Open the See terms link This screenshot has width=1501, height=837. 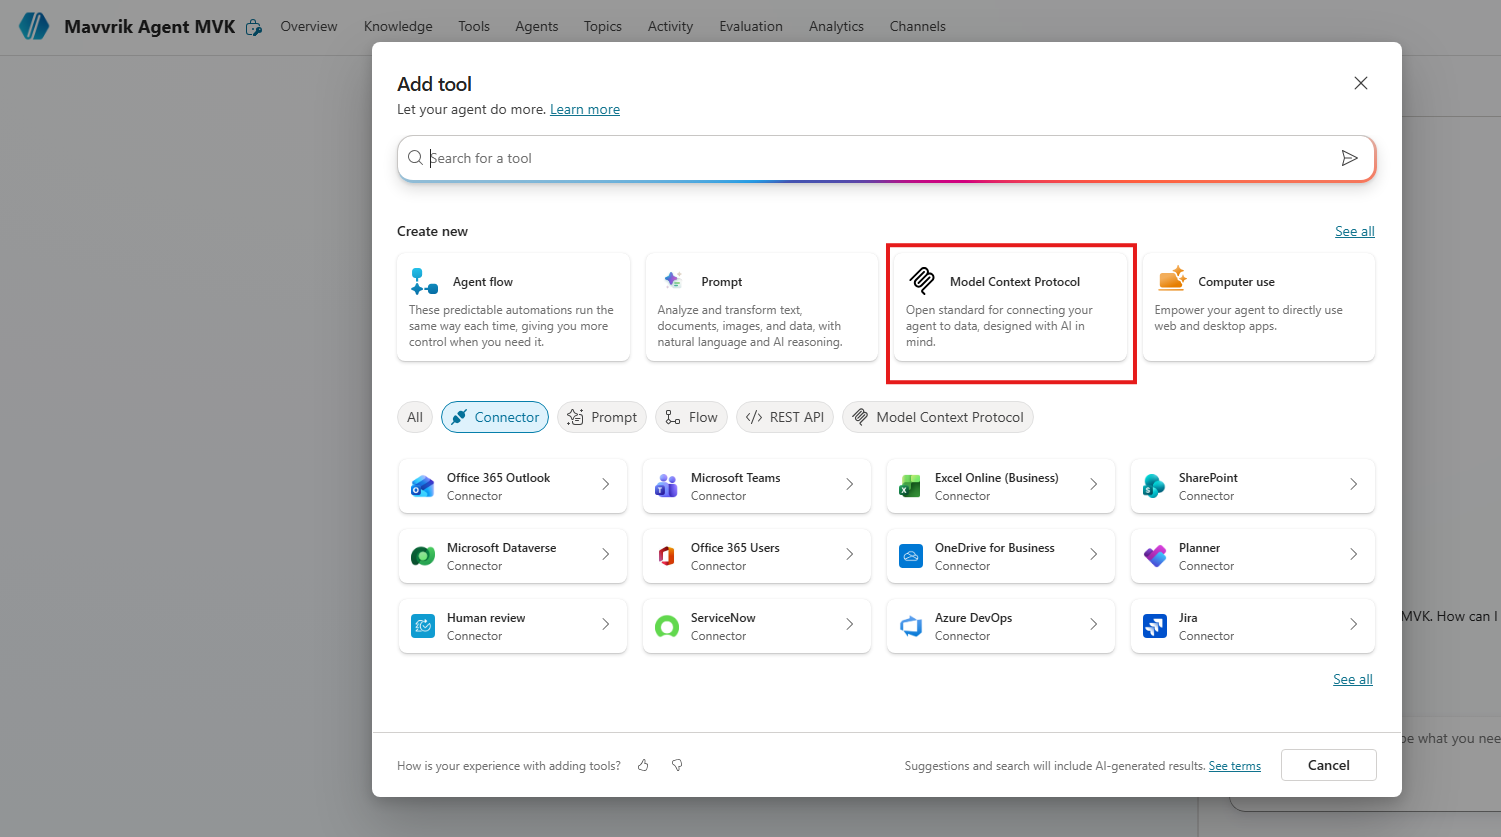tap(1235, 766)
